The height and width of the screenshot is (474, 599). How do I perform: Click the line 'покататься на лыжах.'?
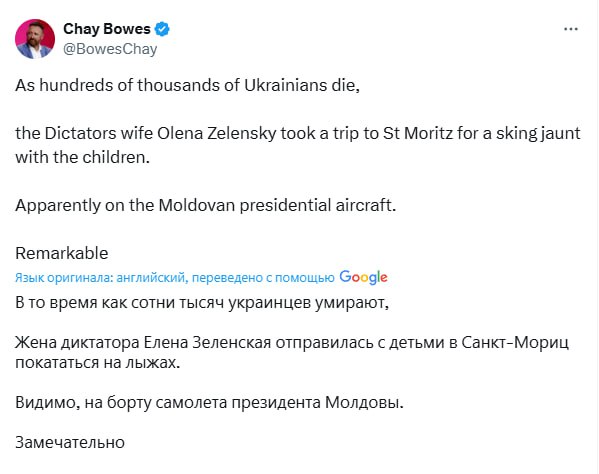click(98, 362)
